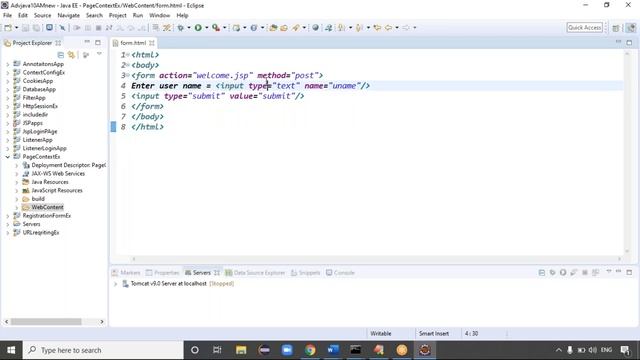The height and width of the screenshot is (360, 640).
Task: Select the ListenerLoginApp project
Action: (x=44, y=148)
